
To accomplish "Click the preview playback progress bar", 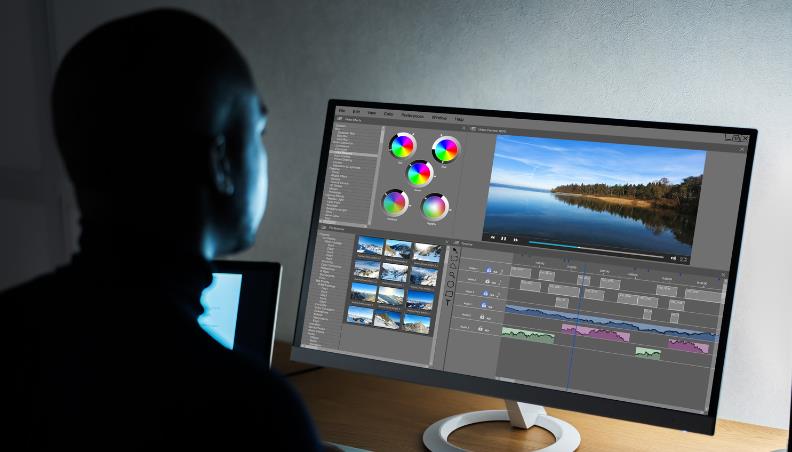I will 596,249.
